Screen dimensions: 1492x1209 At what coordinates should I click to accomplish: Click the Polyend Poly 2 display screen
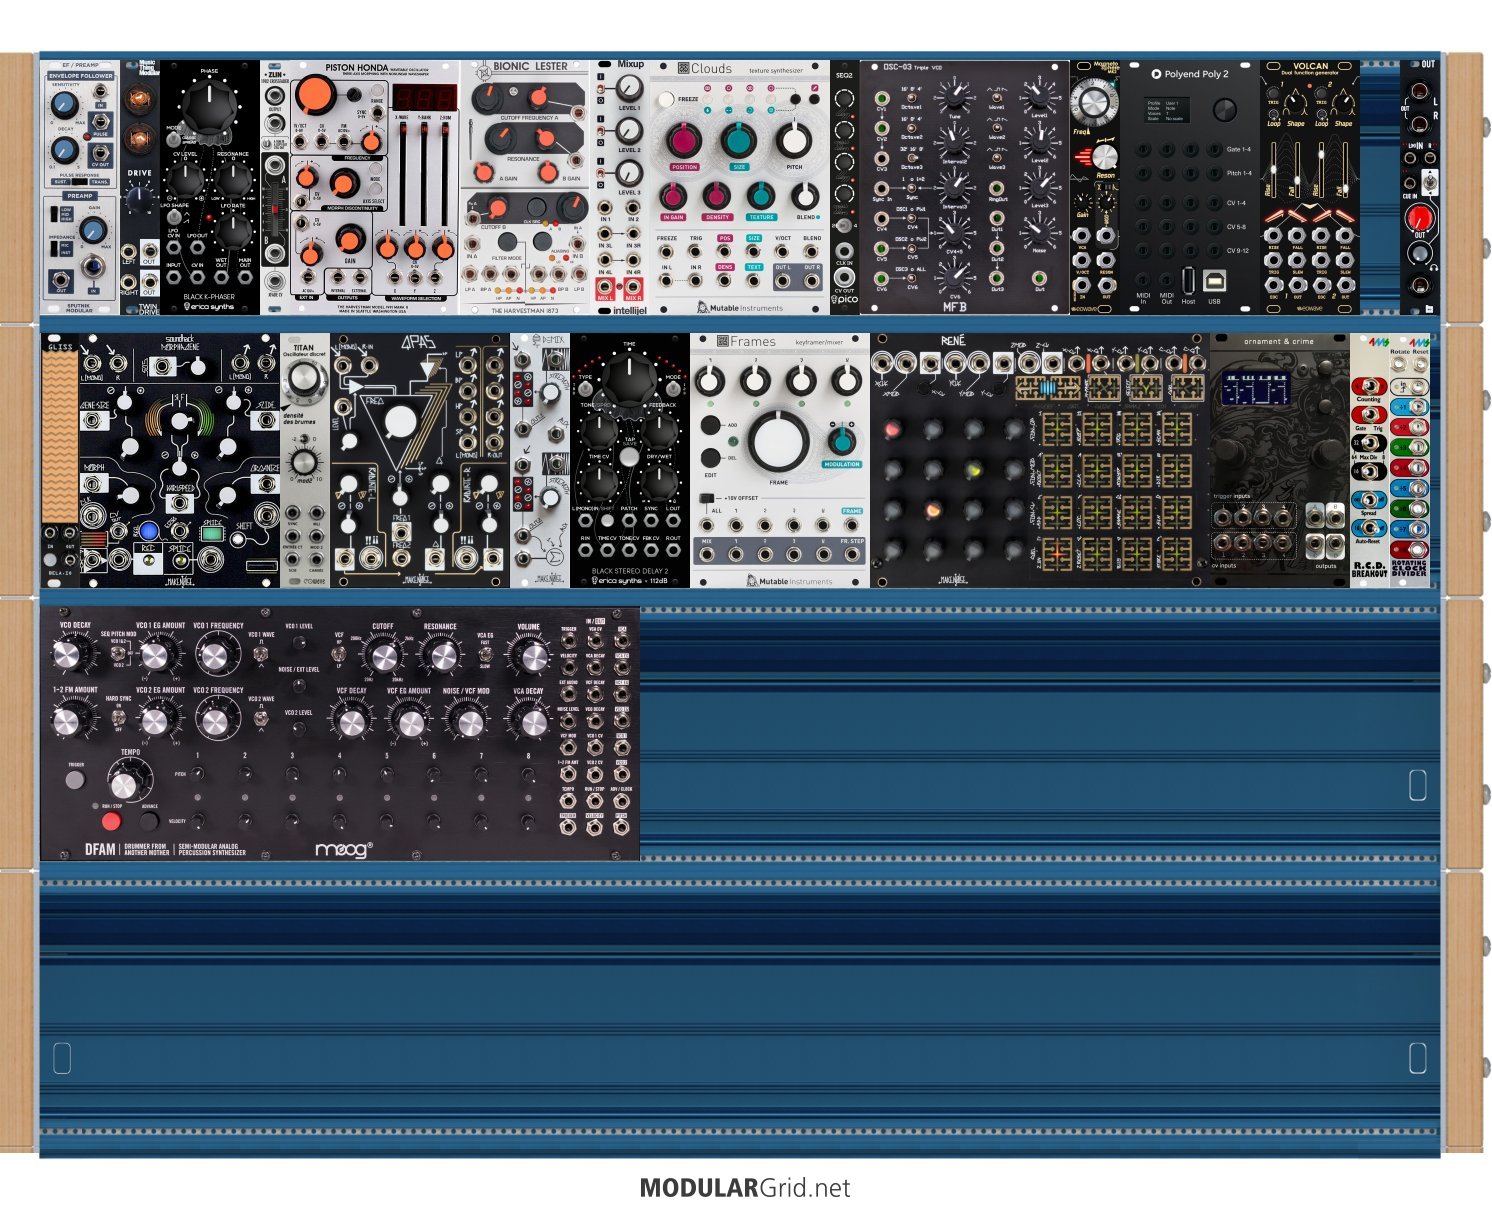click(x=1166, y=109)
